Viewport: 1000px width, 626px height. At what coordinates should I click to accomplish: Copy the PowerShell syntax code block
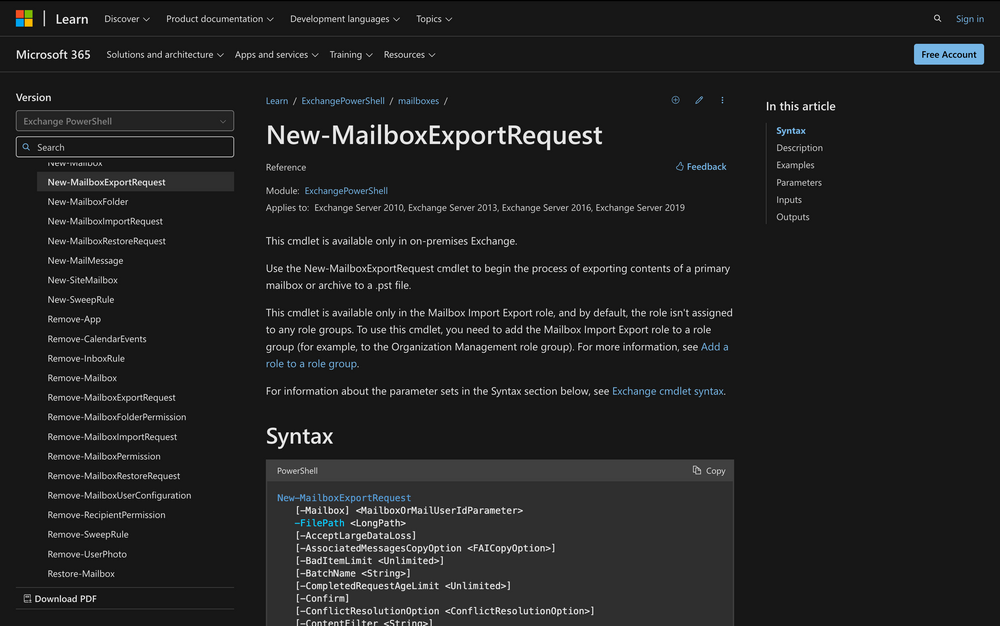[708, 470]
